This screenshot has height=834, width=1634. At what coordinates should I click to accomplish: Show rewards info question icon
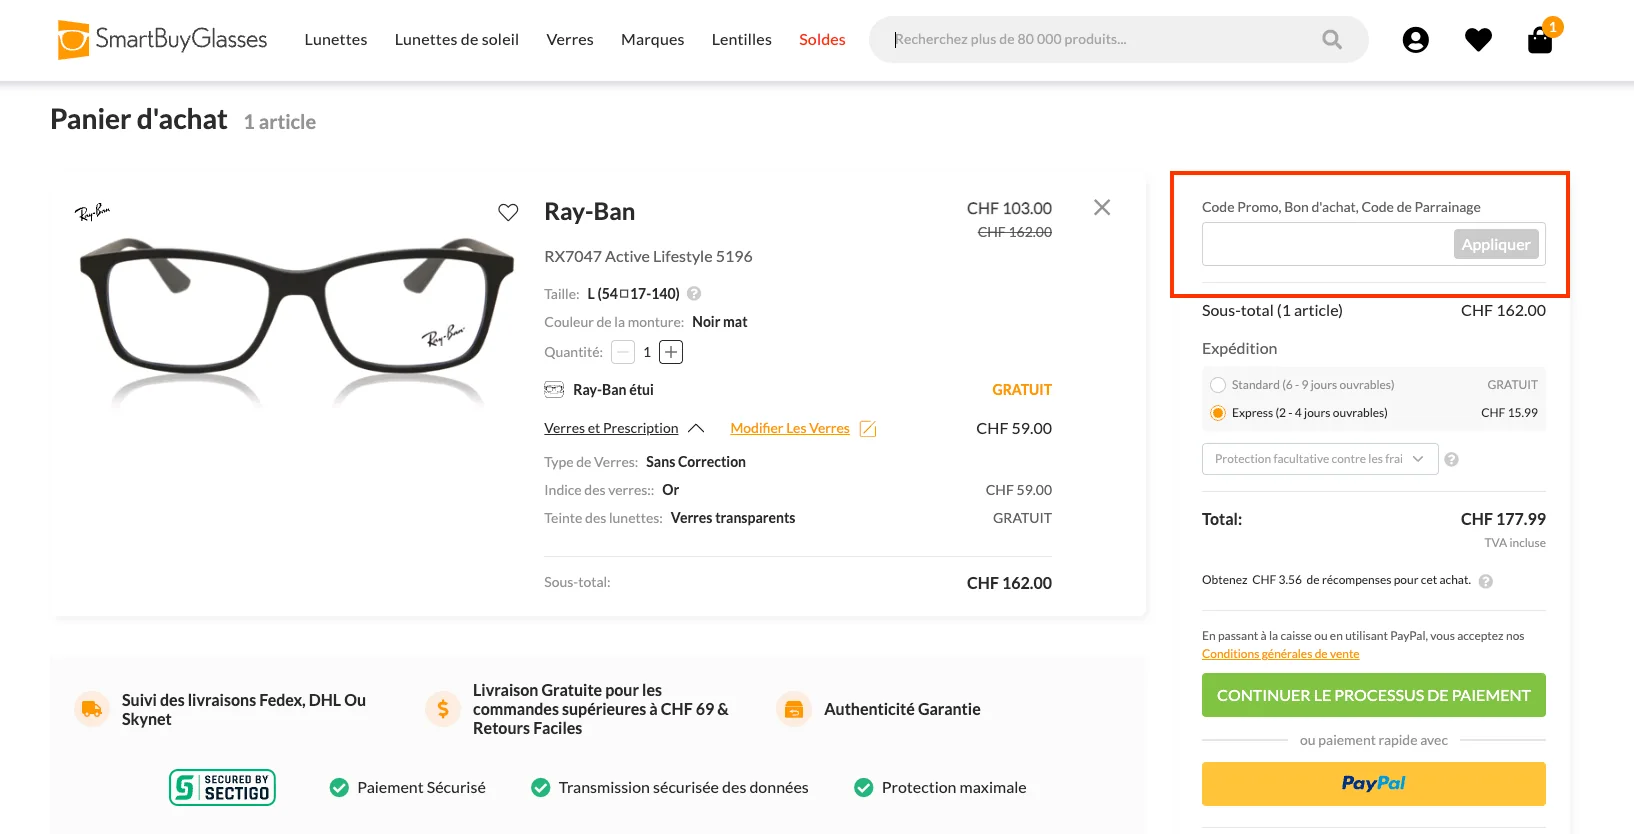pos(1486,581)
